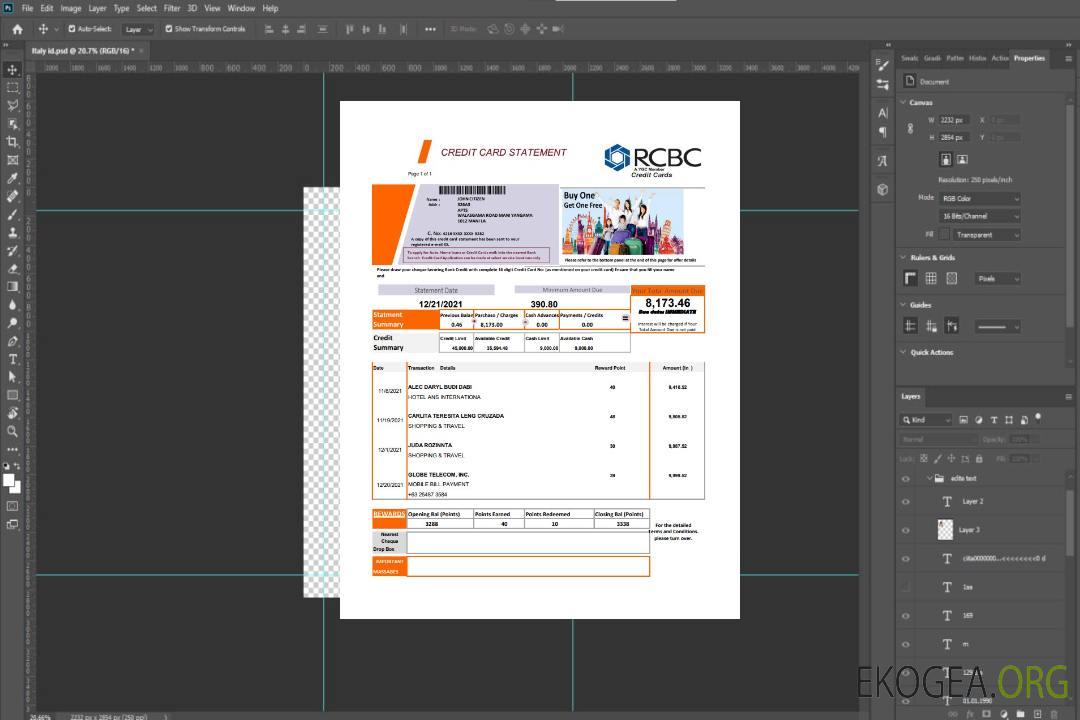Select the Rectangular Marquee tool

click(12, 88)
